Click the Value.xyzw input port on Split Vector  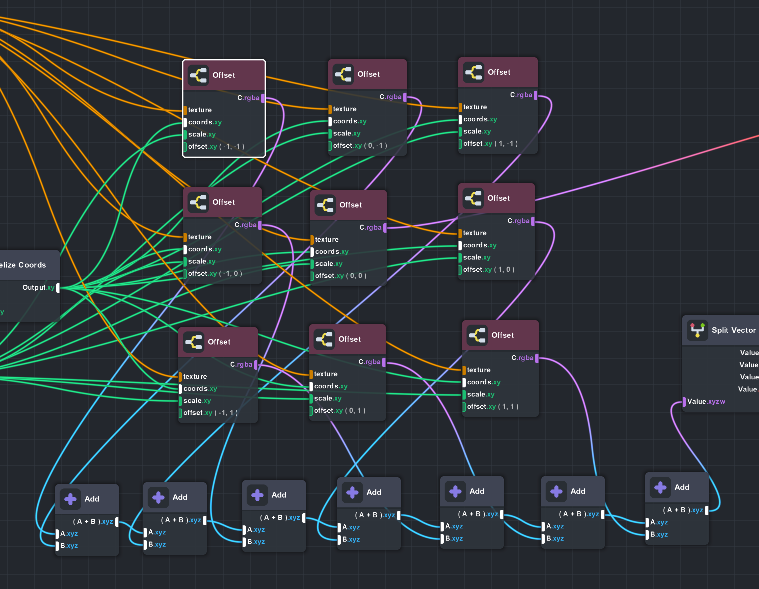point(684,402)
